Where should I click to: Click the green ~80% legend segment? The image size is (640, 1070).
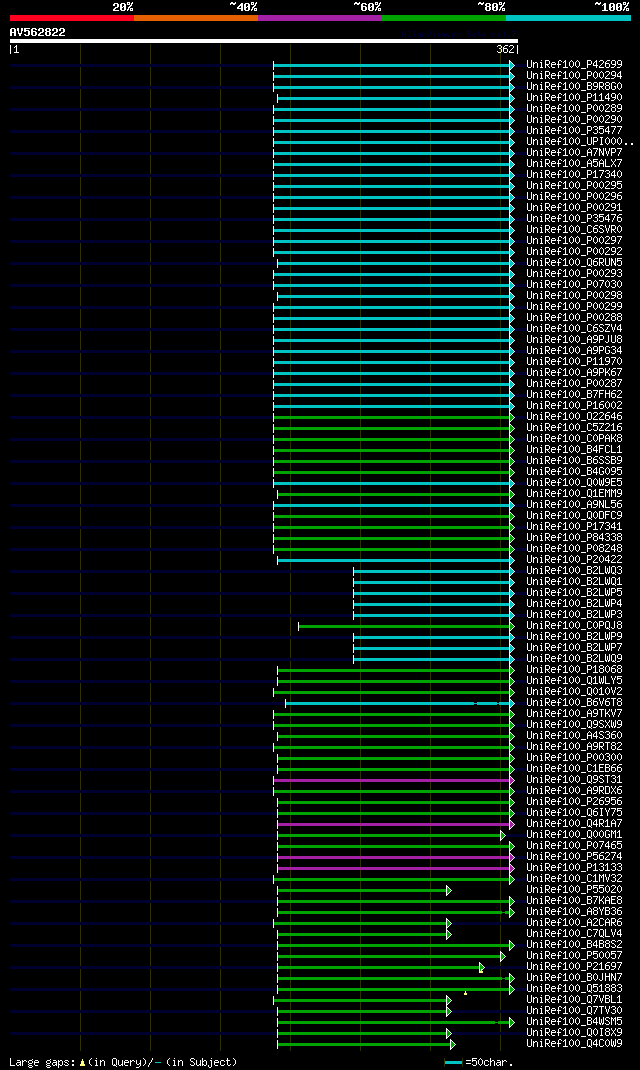tap(444, 18)
